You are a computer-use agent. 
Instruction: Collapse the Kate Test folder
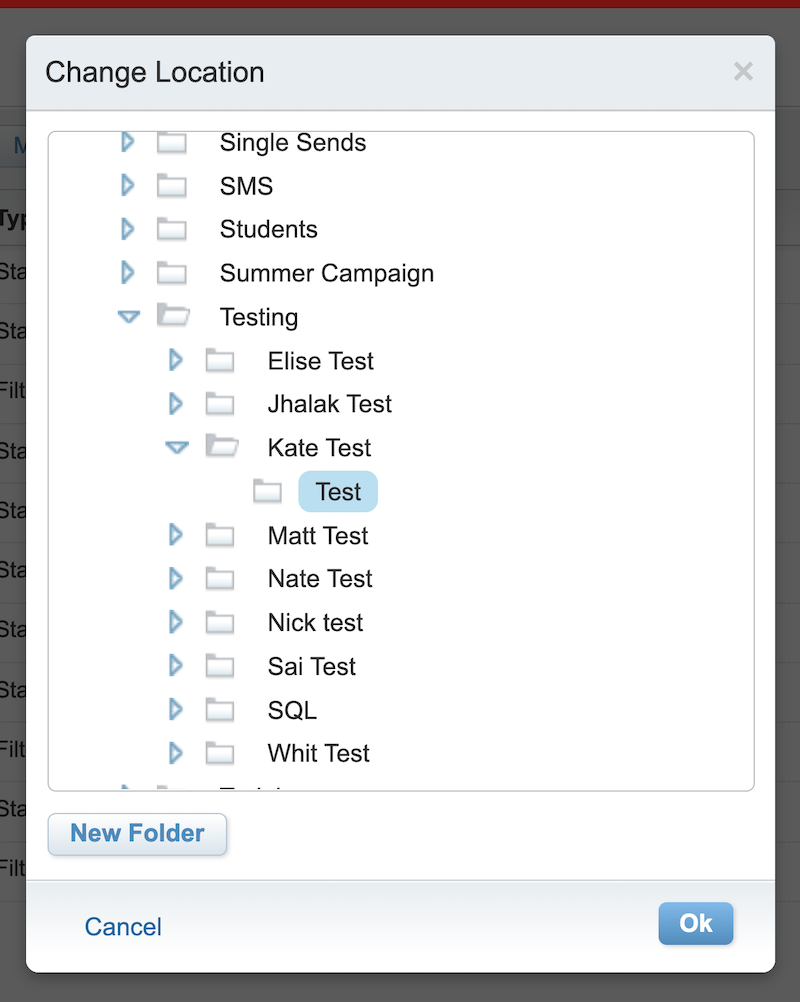(177, 447)
